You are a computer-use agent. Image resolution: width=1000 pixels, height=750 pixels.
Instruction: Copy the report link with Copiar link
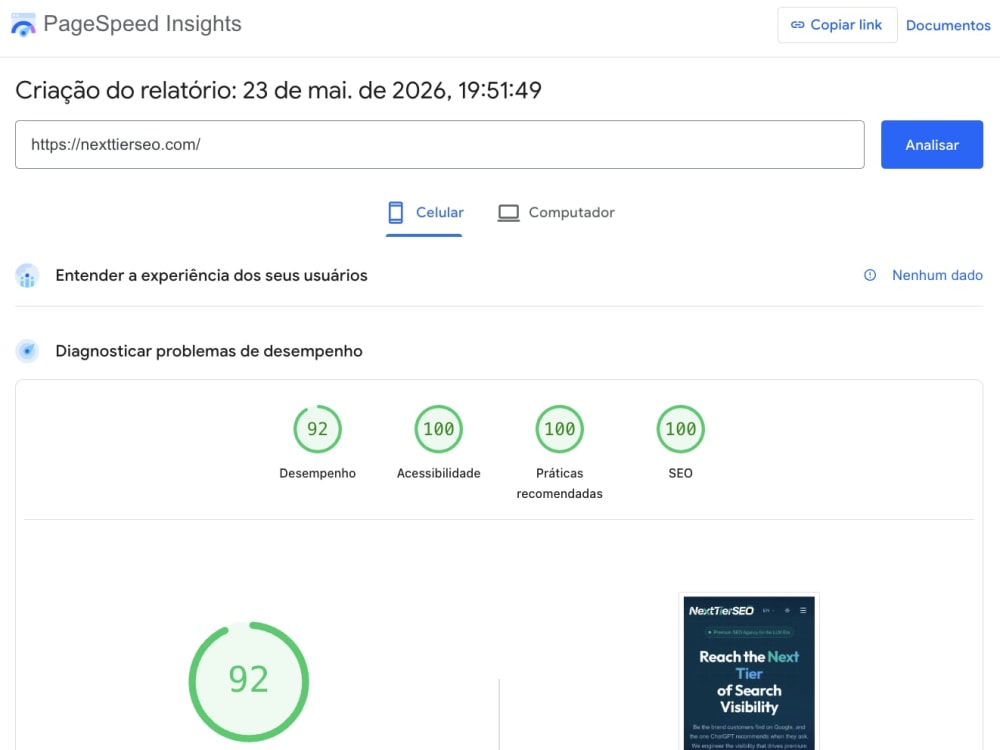(x=837, y=25)
